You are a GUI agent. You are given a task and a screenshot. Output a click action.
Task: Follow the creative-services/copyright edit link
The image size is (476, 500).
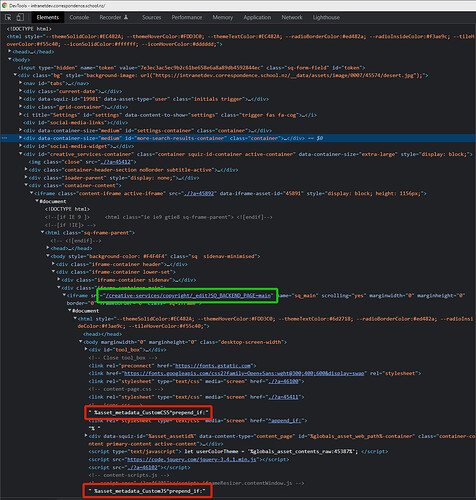click(188, 295)
